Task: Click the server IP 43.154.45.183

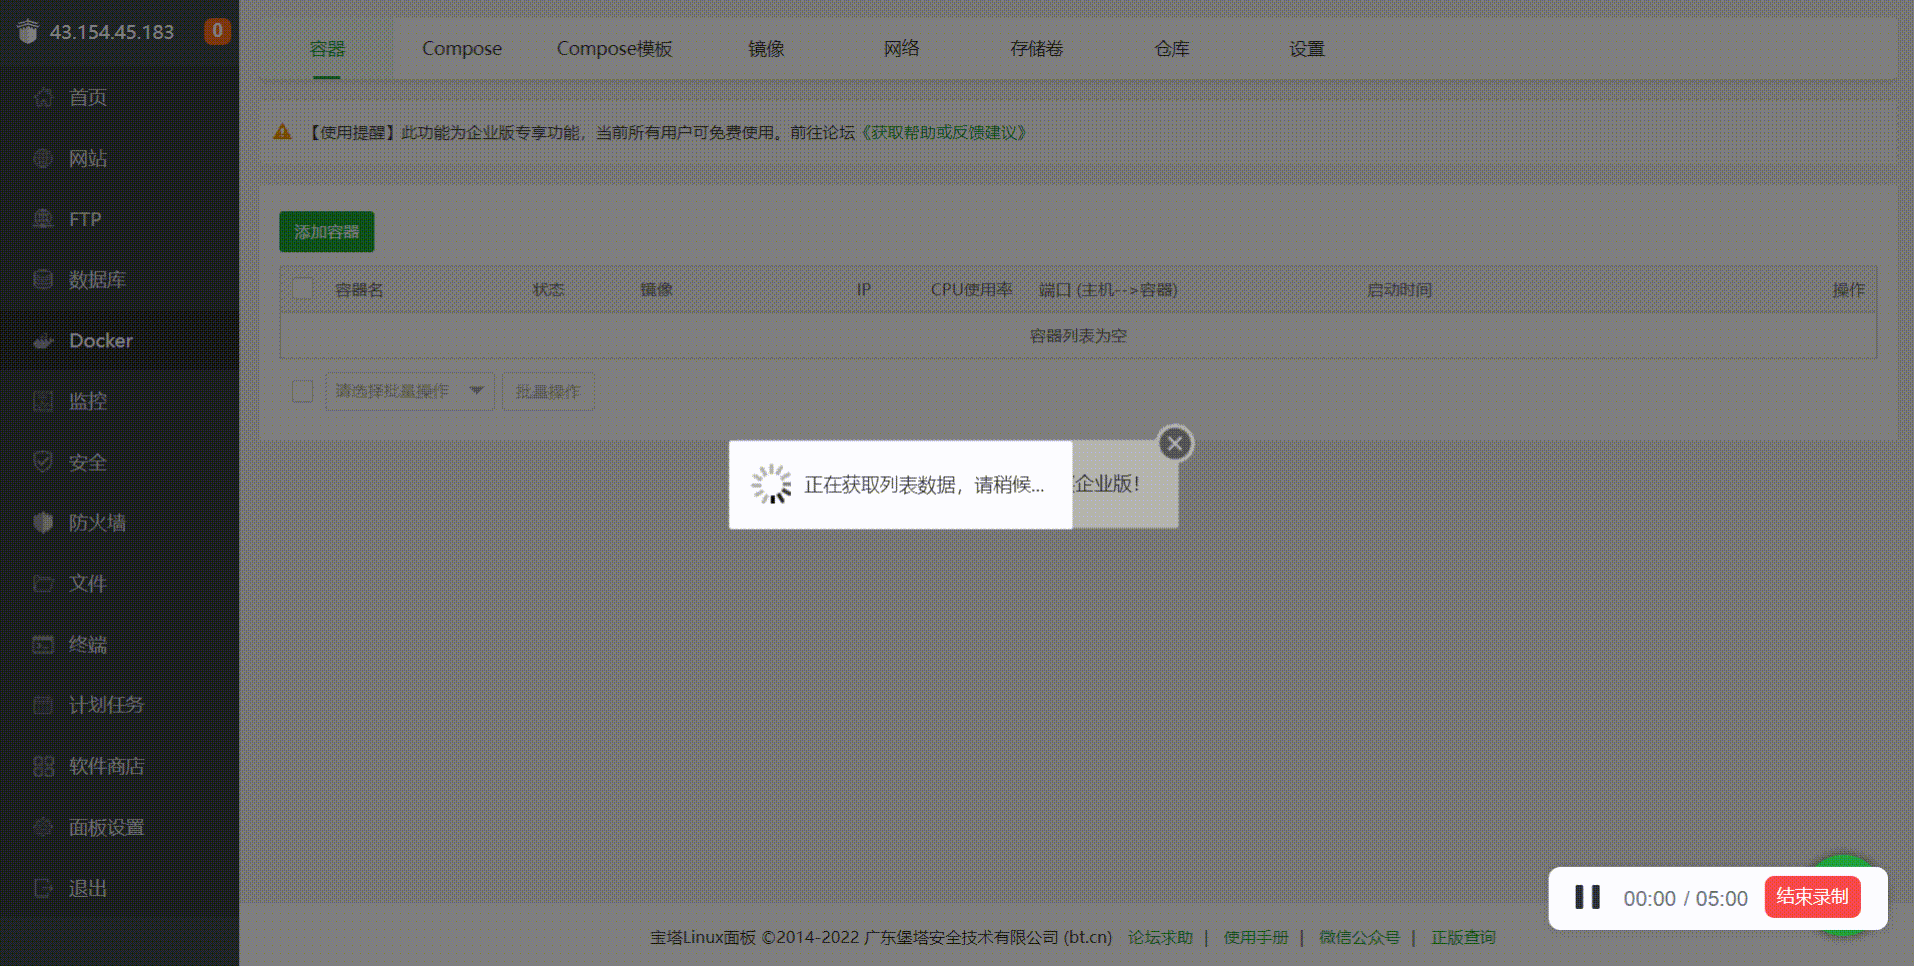Action: [x=112, y=32]
